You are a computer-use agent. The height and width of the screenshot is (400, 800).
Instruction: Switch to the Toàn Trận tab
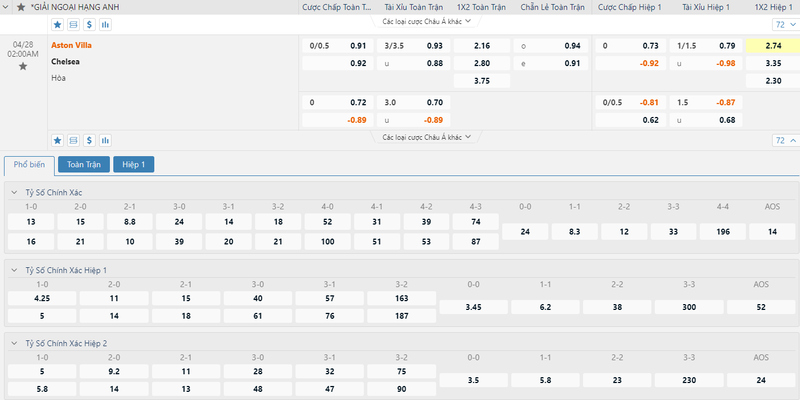coord(84,164)
